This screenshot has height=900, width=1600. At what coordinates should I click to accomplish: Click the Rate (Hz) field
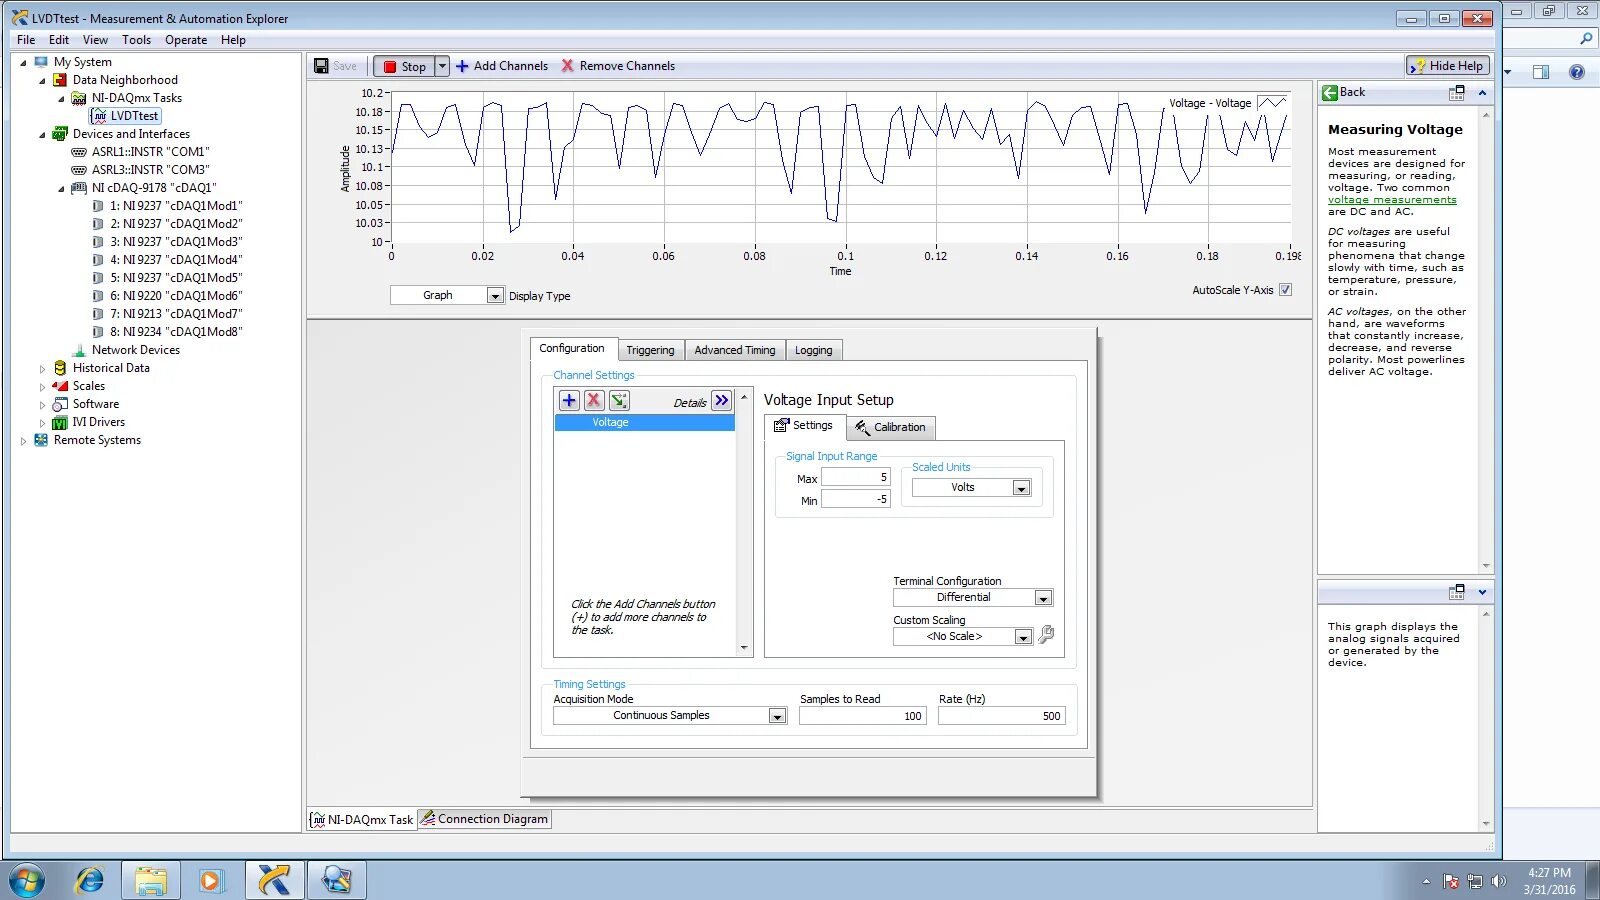click(x=1002, y=716)
